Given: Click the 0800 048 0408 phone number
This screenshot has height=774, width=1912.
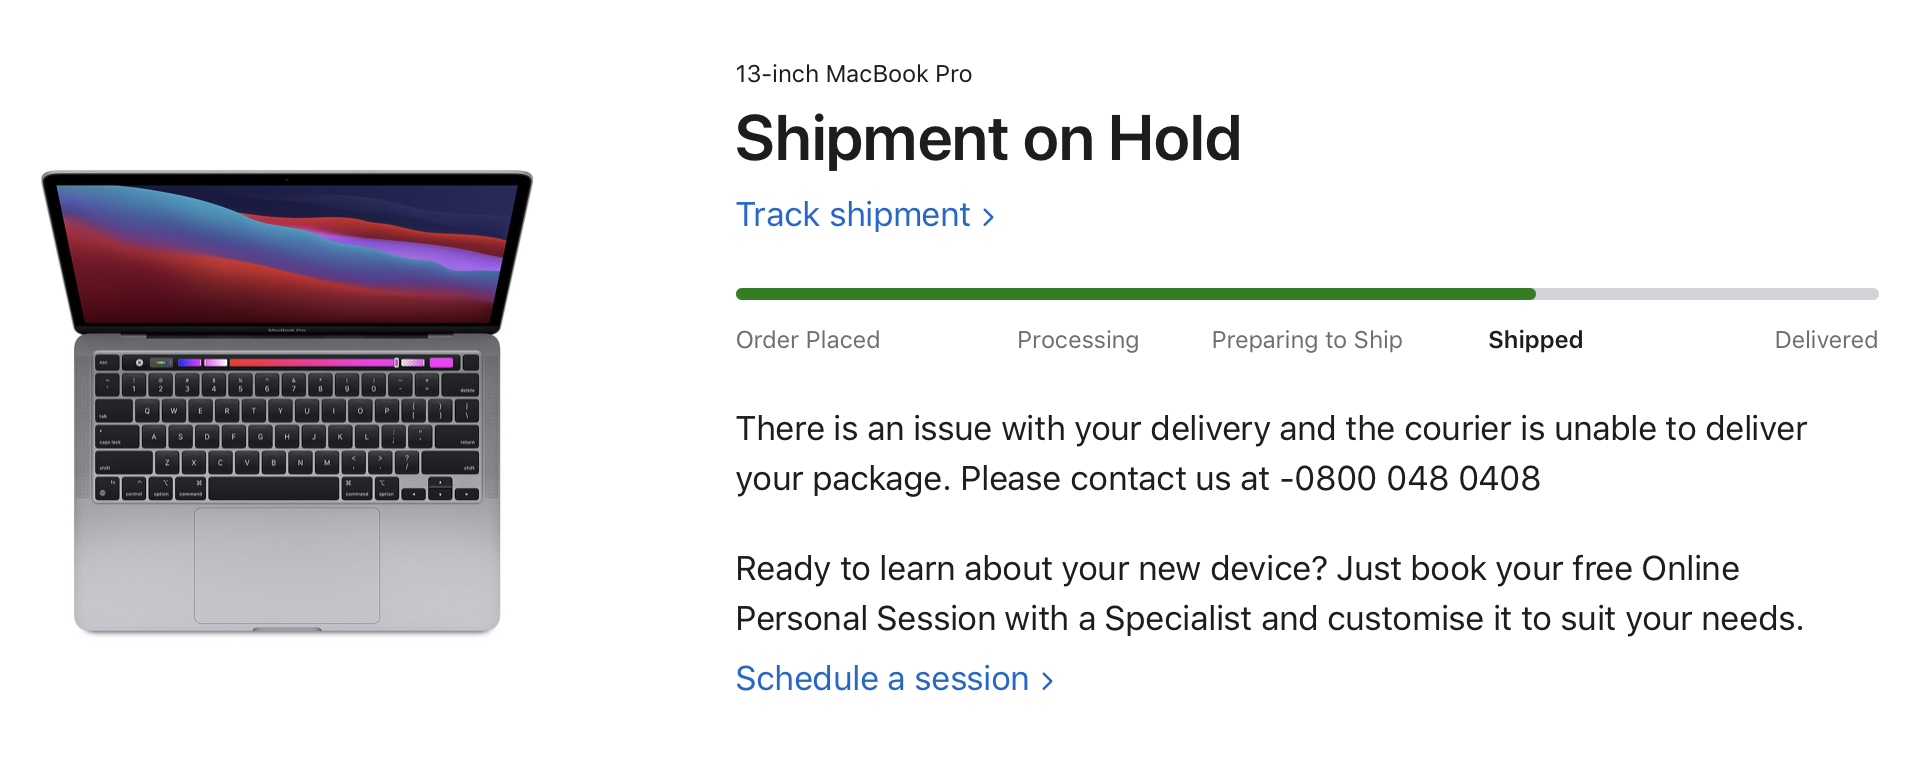Looking at the screenshot, I should click(x=1416, y=479).
